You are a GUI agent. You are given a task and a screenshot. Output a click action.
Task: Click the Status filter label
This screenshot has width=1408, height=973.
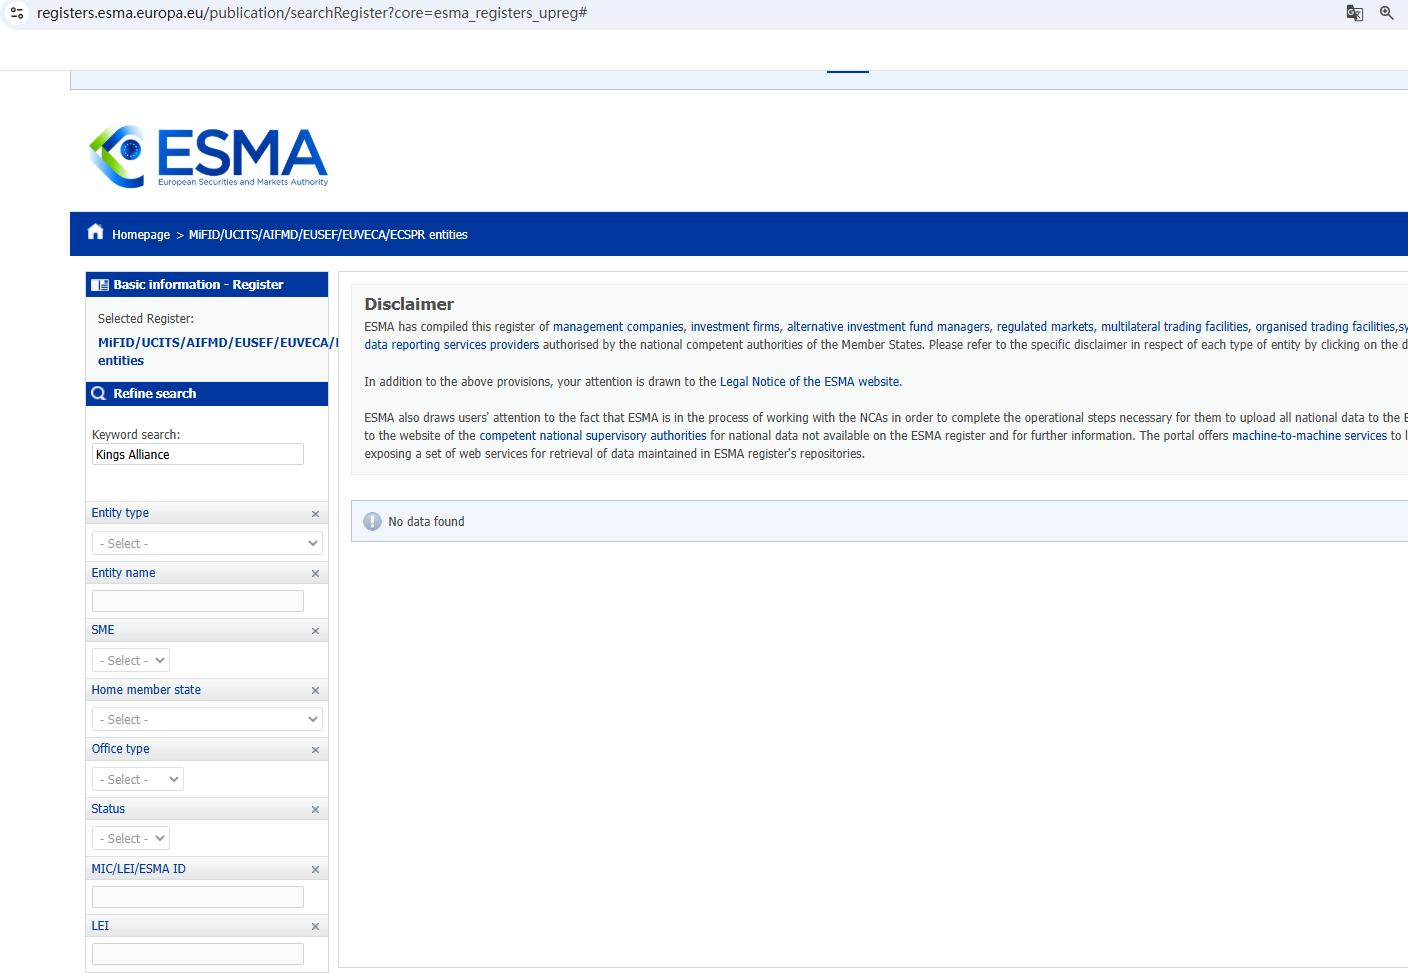coord(108,809)
